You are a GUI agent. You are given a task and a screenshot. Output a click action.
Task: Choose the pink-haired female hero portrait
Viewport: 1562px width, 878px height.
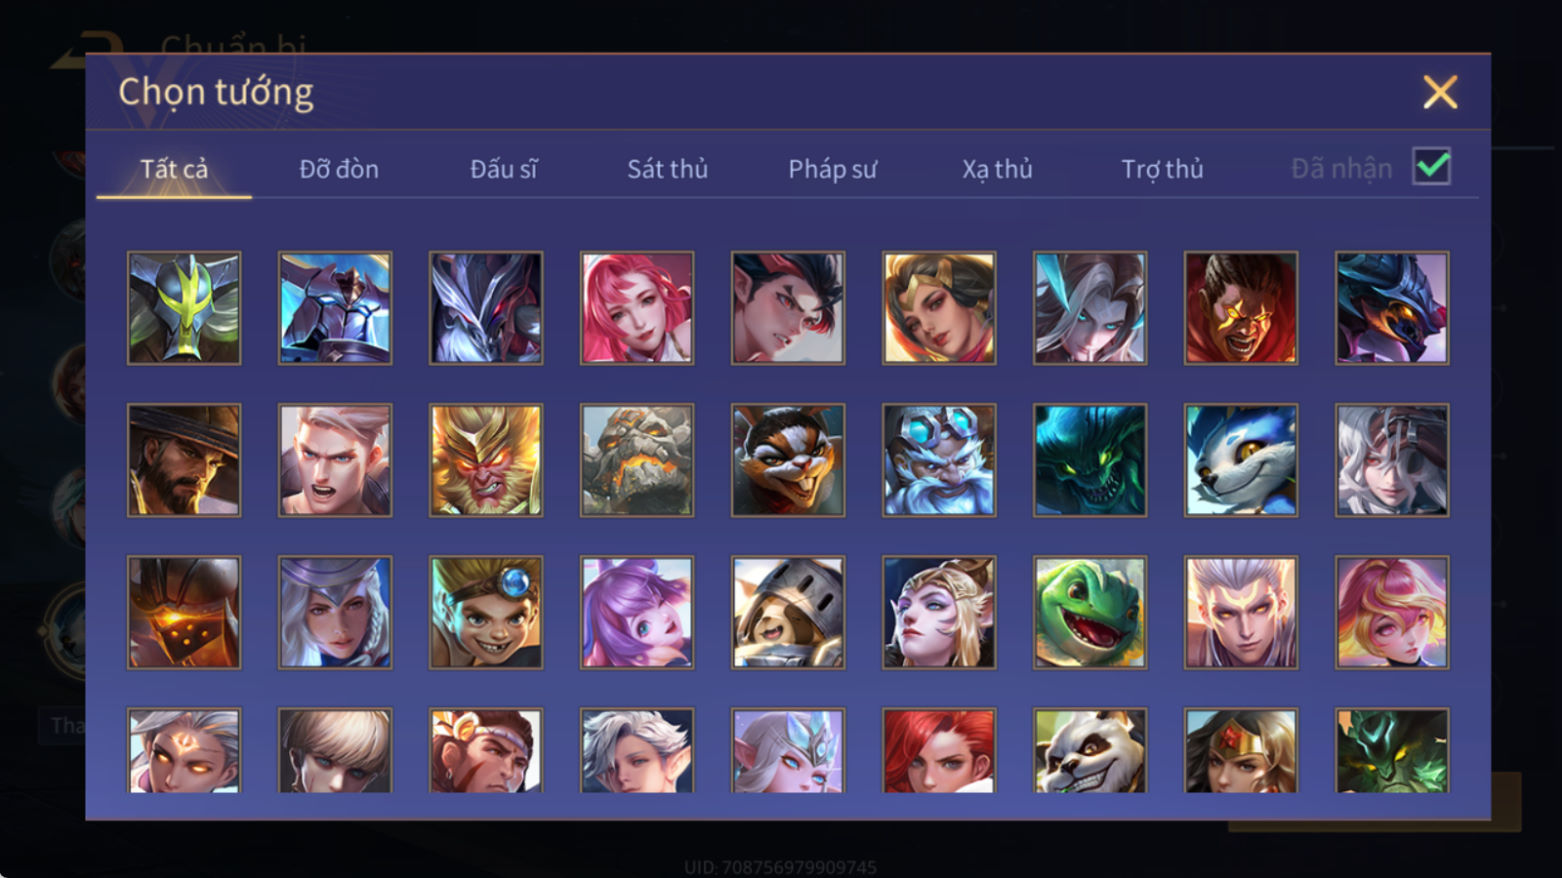tap(637, 308)
